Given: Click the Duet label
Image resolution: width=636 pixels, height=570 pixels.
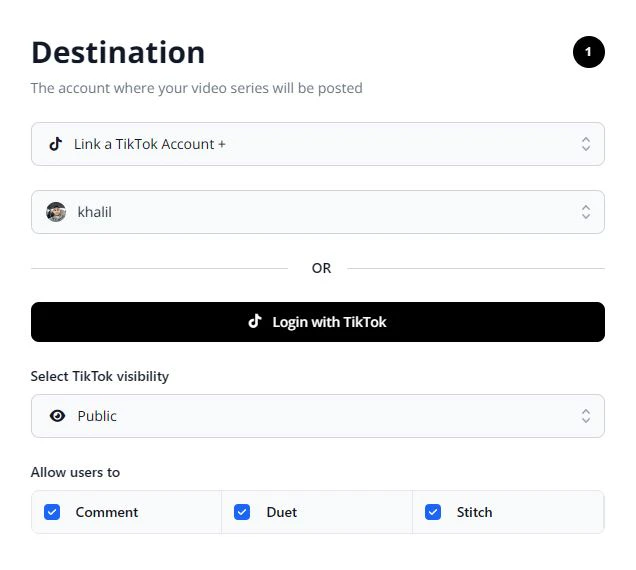Looking at the screenshot, I should 282,512.
